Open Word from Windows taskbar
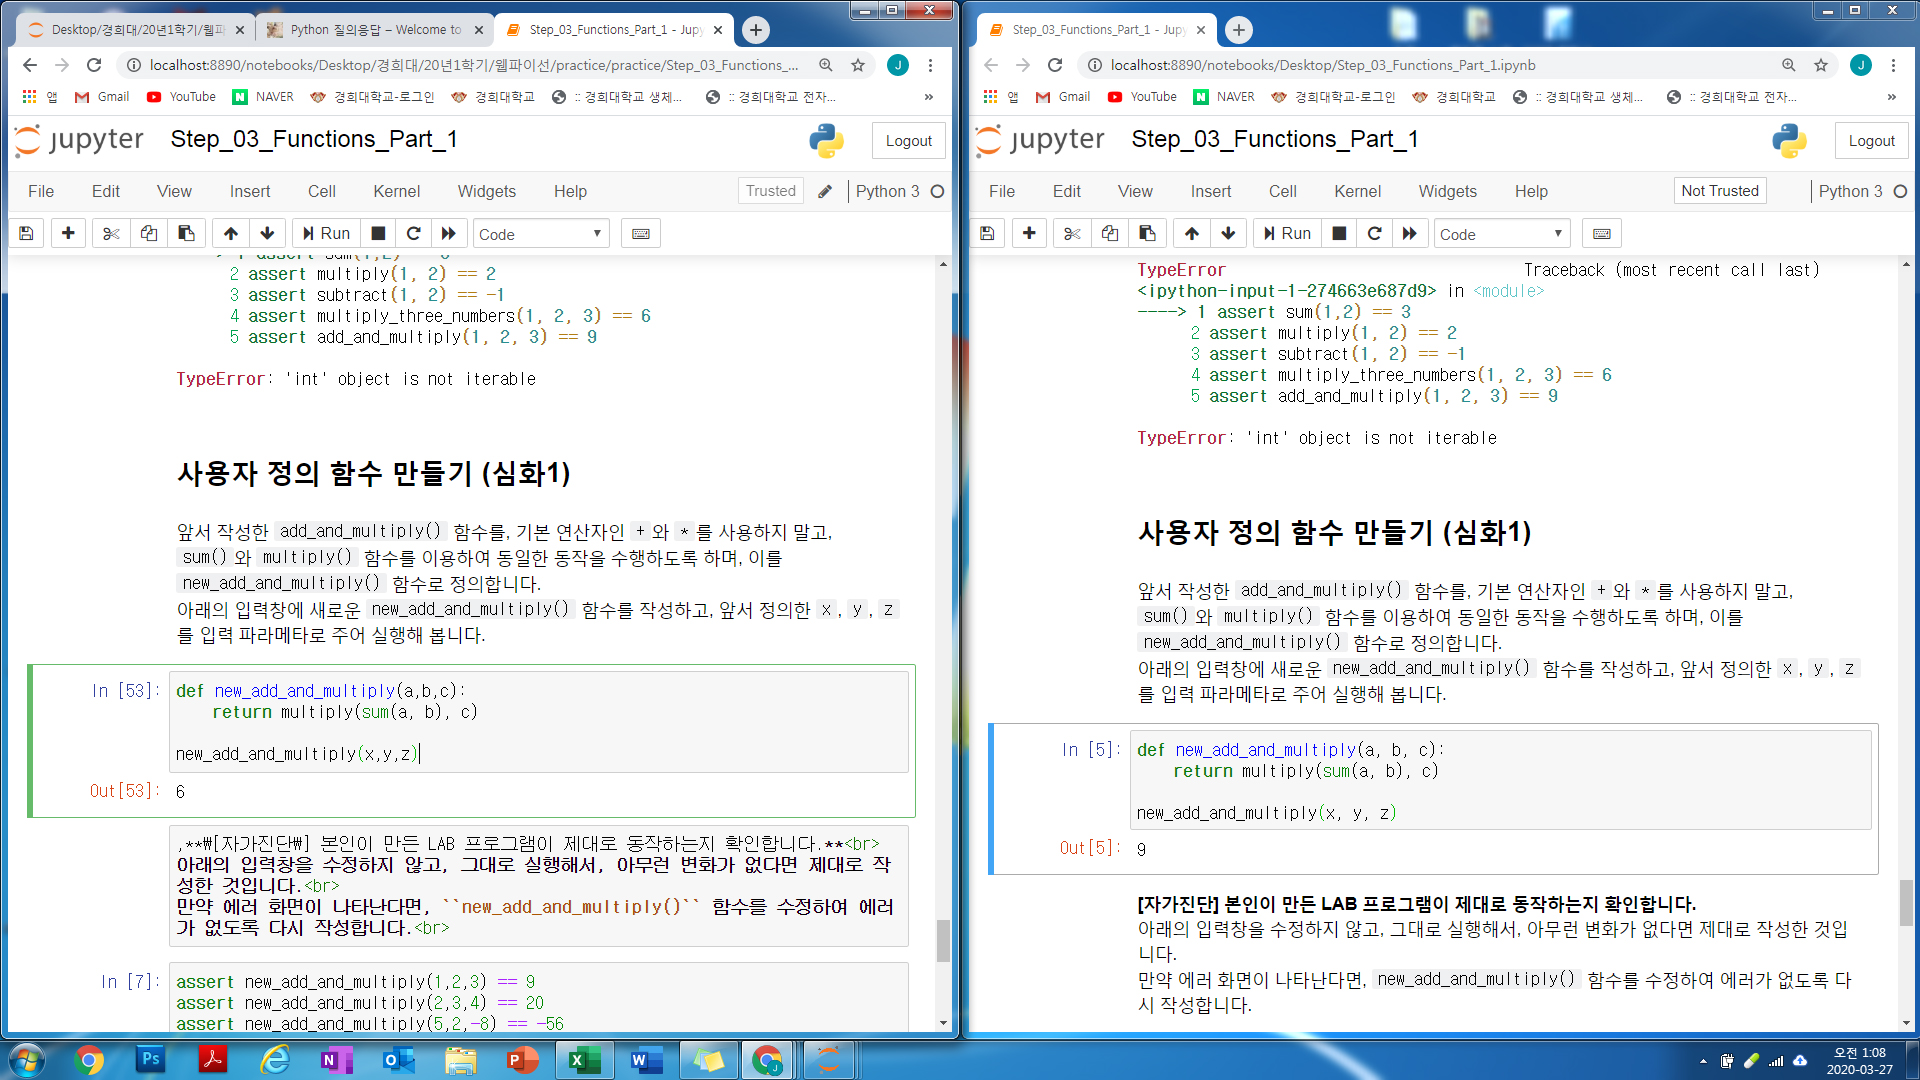 (646, 1059)
